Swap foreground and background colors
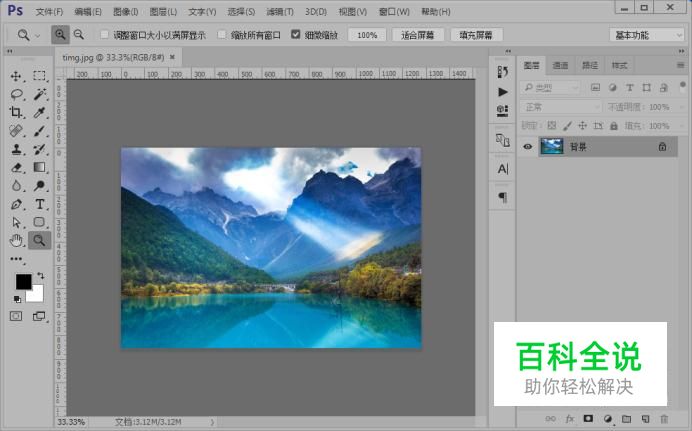 41,275
